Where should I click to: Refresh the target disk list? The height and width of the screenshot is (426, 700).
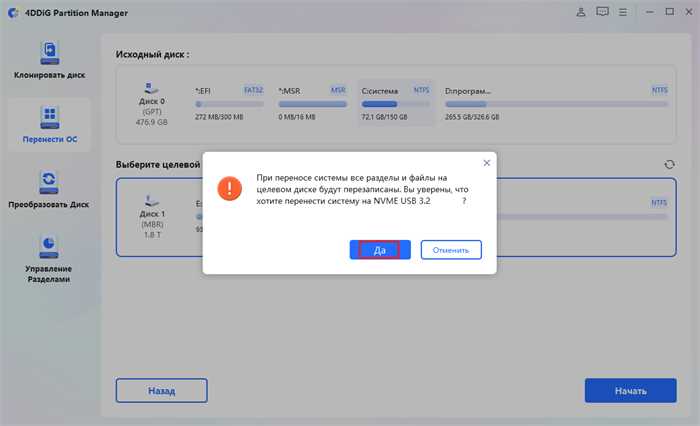(x=669, y=165)
